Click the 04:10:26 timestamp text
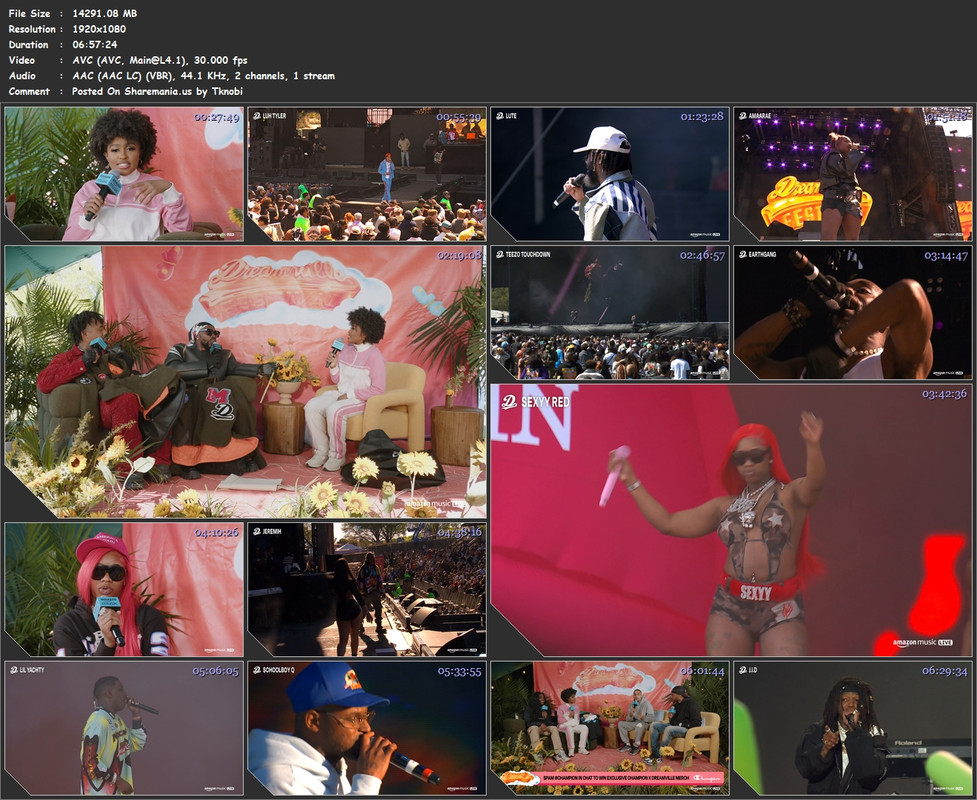Viewport: 977px width, 800px height. click(216, 533)
